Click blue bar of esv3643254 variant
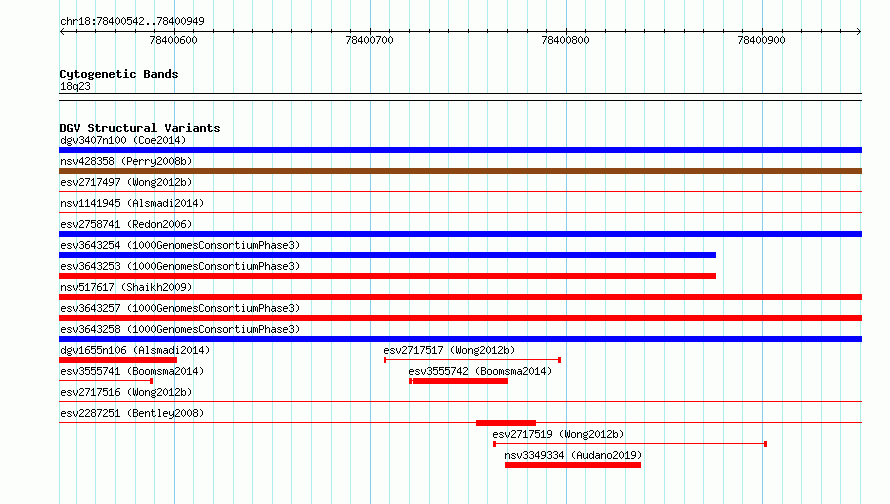890x504 pixels. pos(387,255)
